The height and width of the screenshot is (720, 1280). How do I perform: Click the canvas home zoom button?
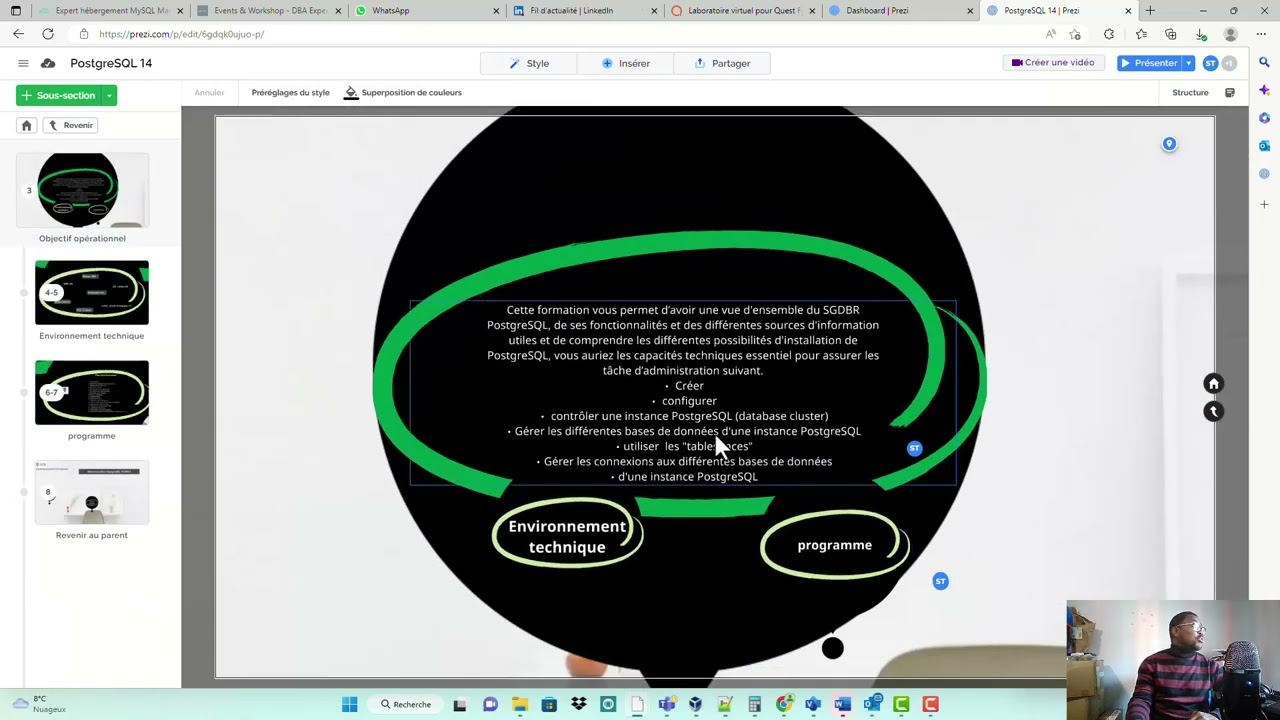coord(1213,384)
